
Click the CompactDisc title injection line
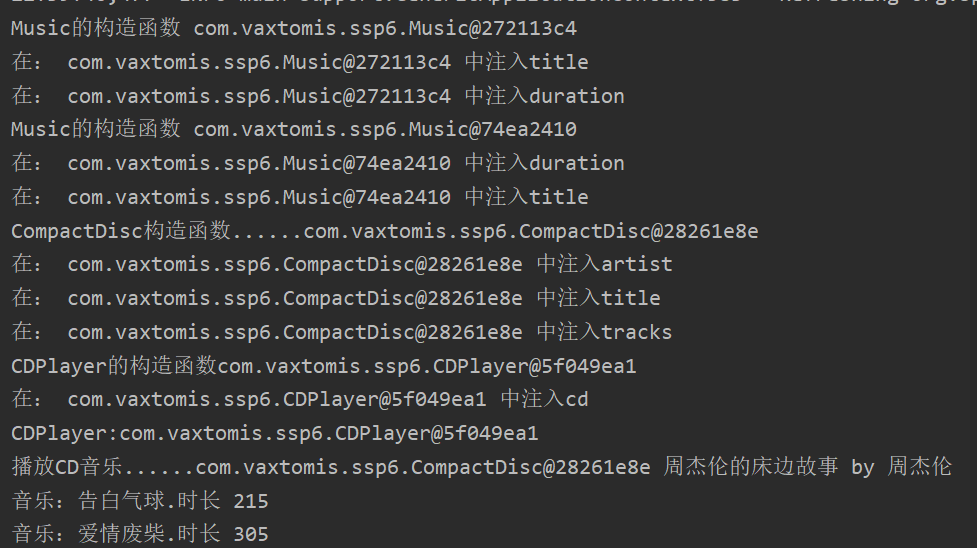336,298
